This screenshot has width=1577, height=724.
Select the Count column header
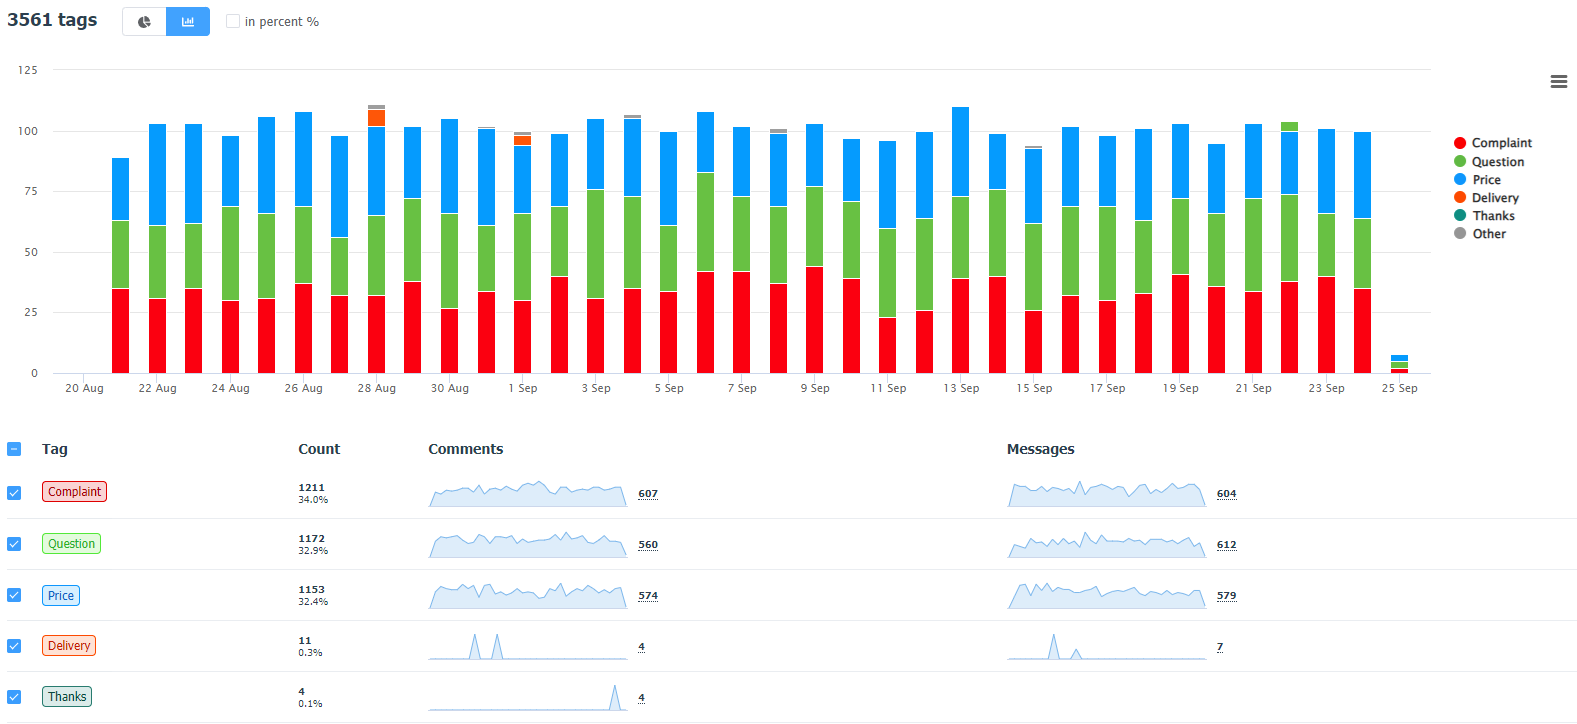click(319, 449)
